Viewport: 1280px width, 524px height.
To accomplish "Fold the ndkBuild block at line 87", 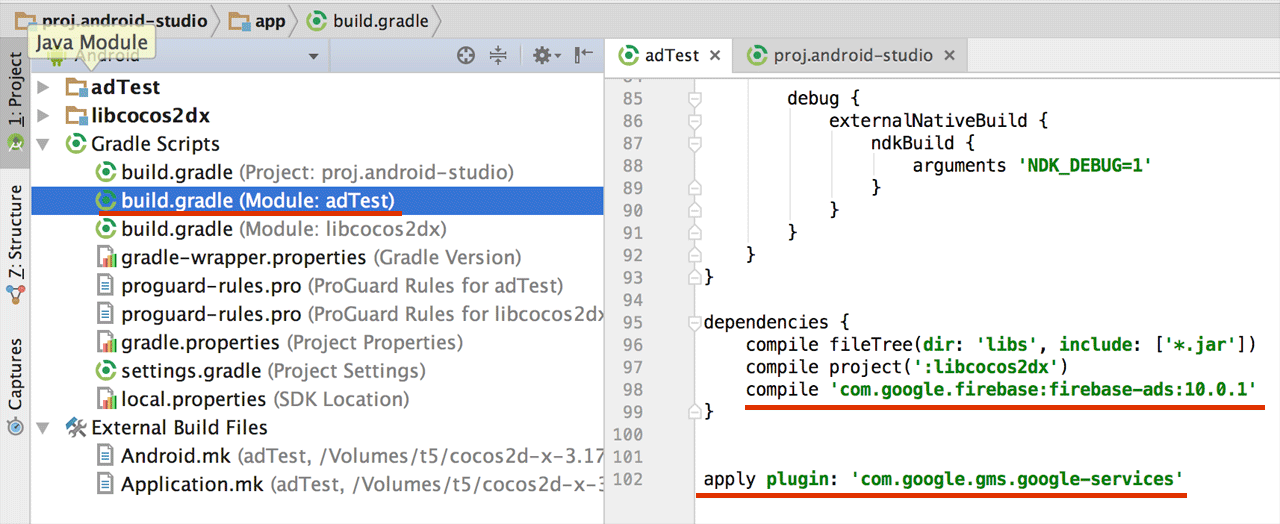I will pyautogui.click(x=694, y=143).
